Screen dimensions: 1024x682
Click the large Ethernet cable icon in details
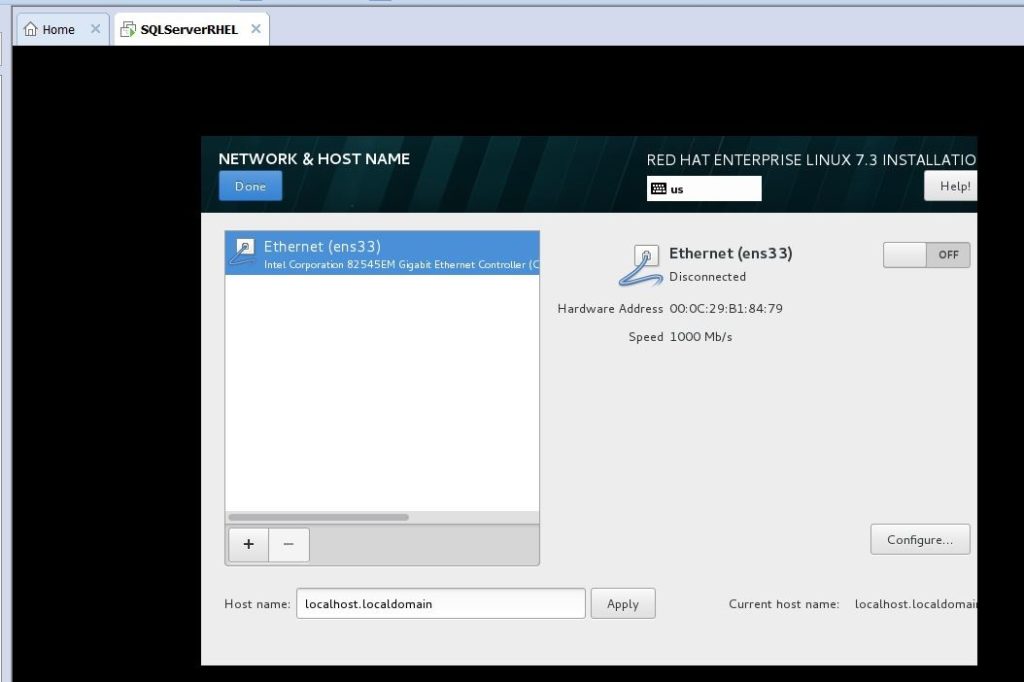point(640,265)
